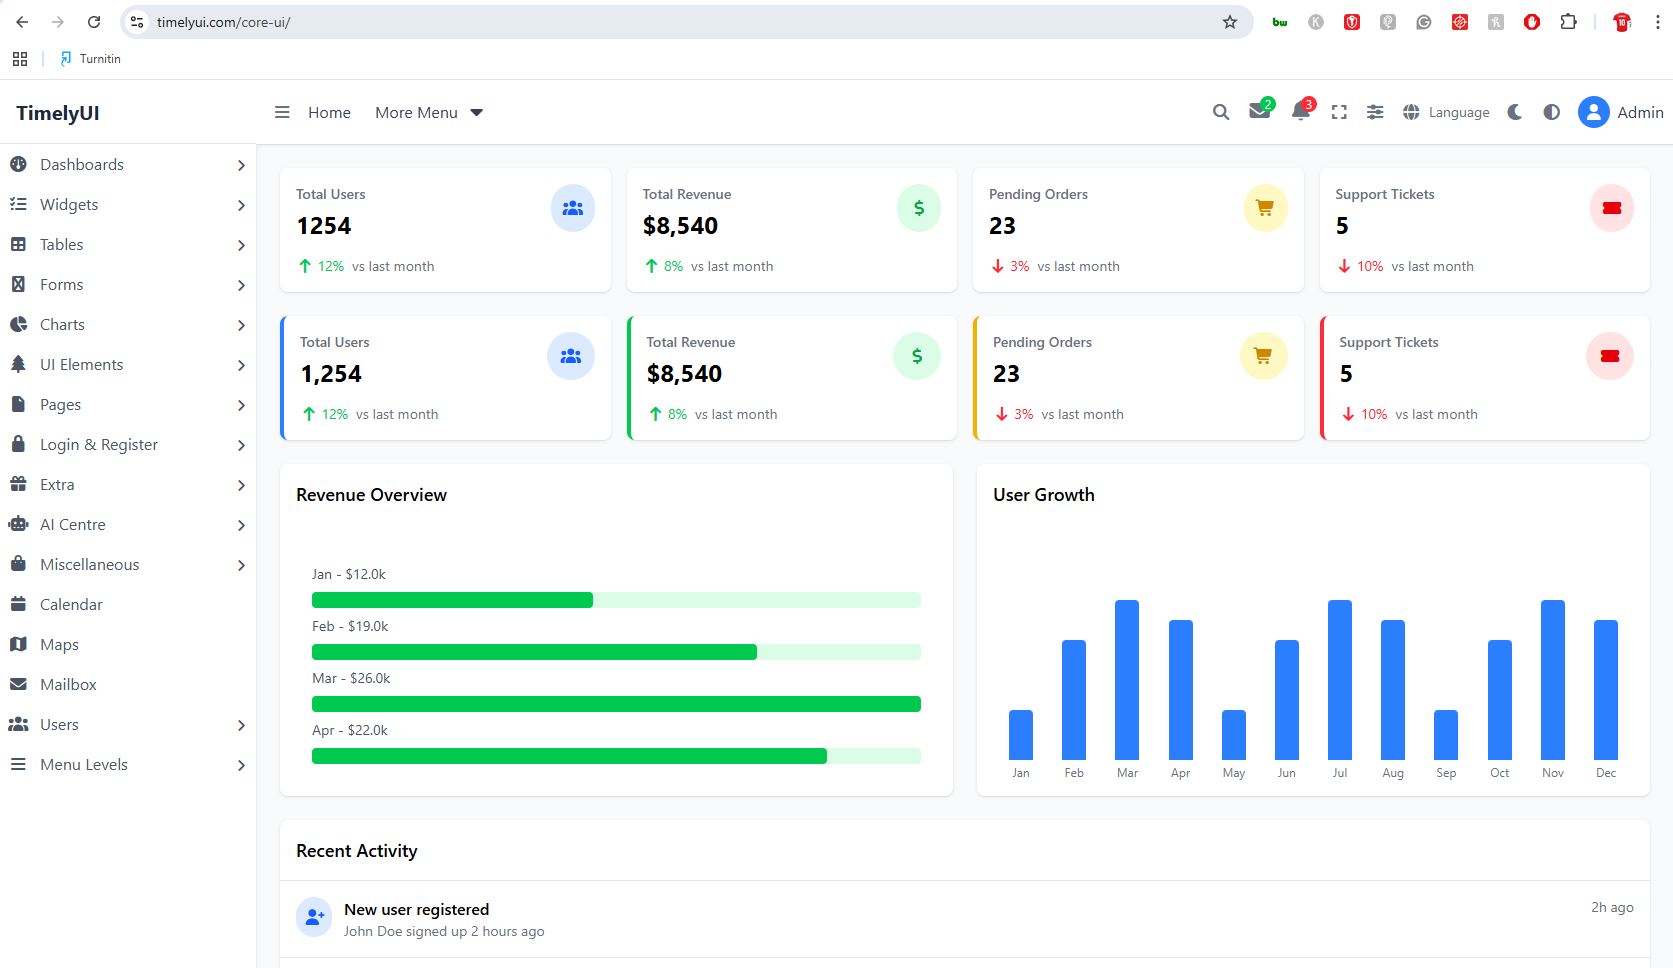The width and height of the screenshot is (1673, 968).
Task: Open the browser extensions puzzle icon
Action: tap(1568, 22)
